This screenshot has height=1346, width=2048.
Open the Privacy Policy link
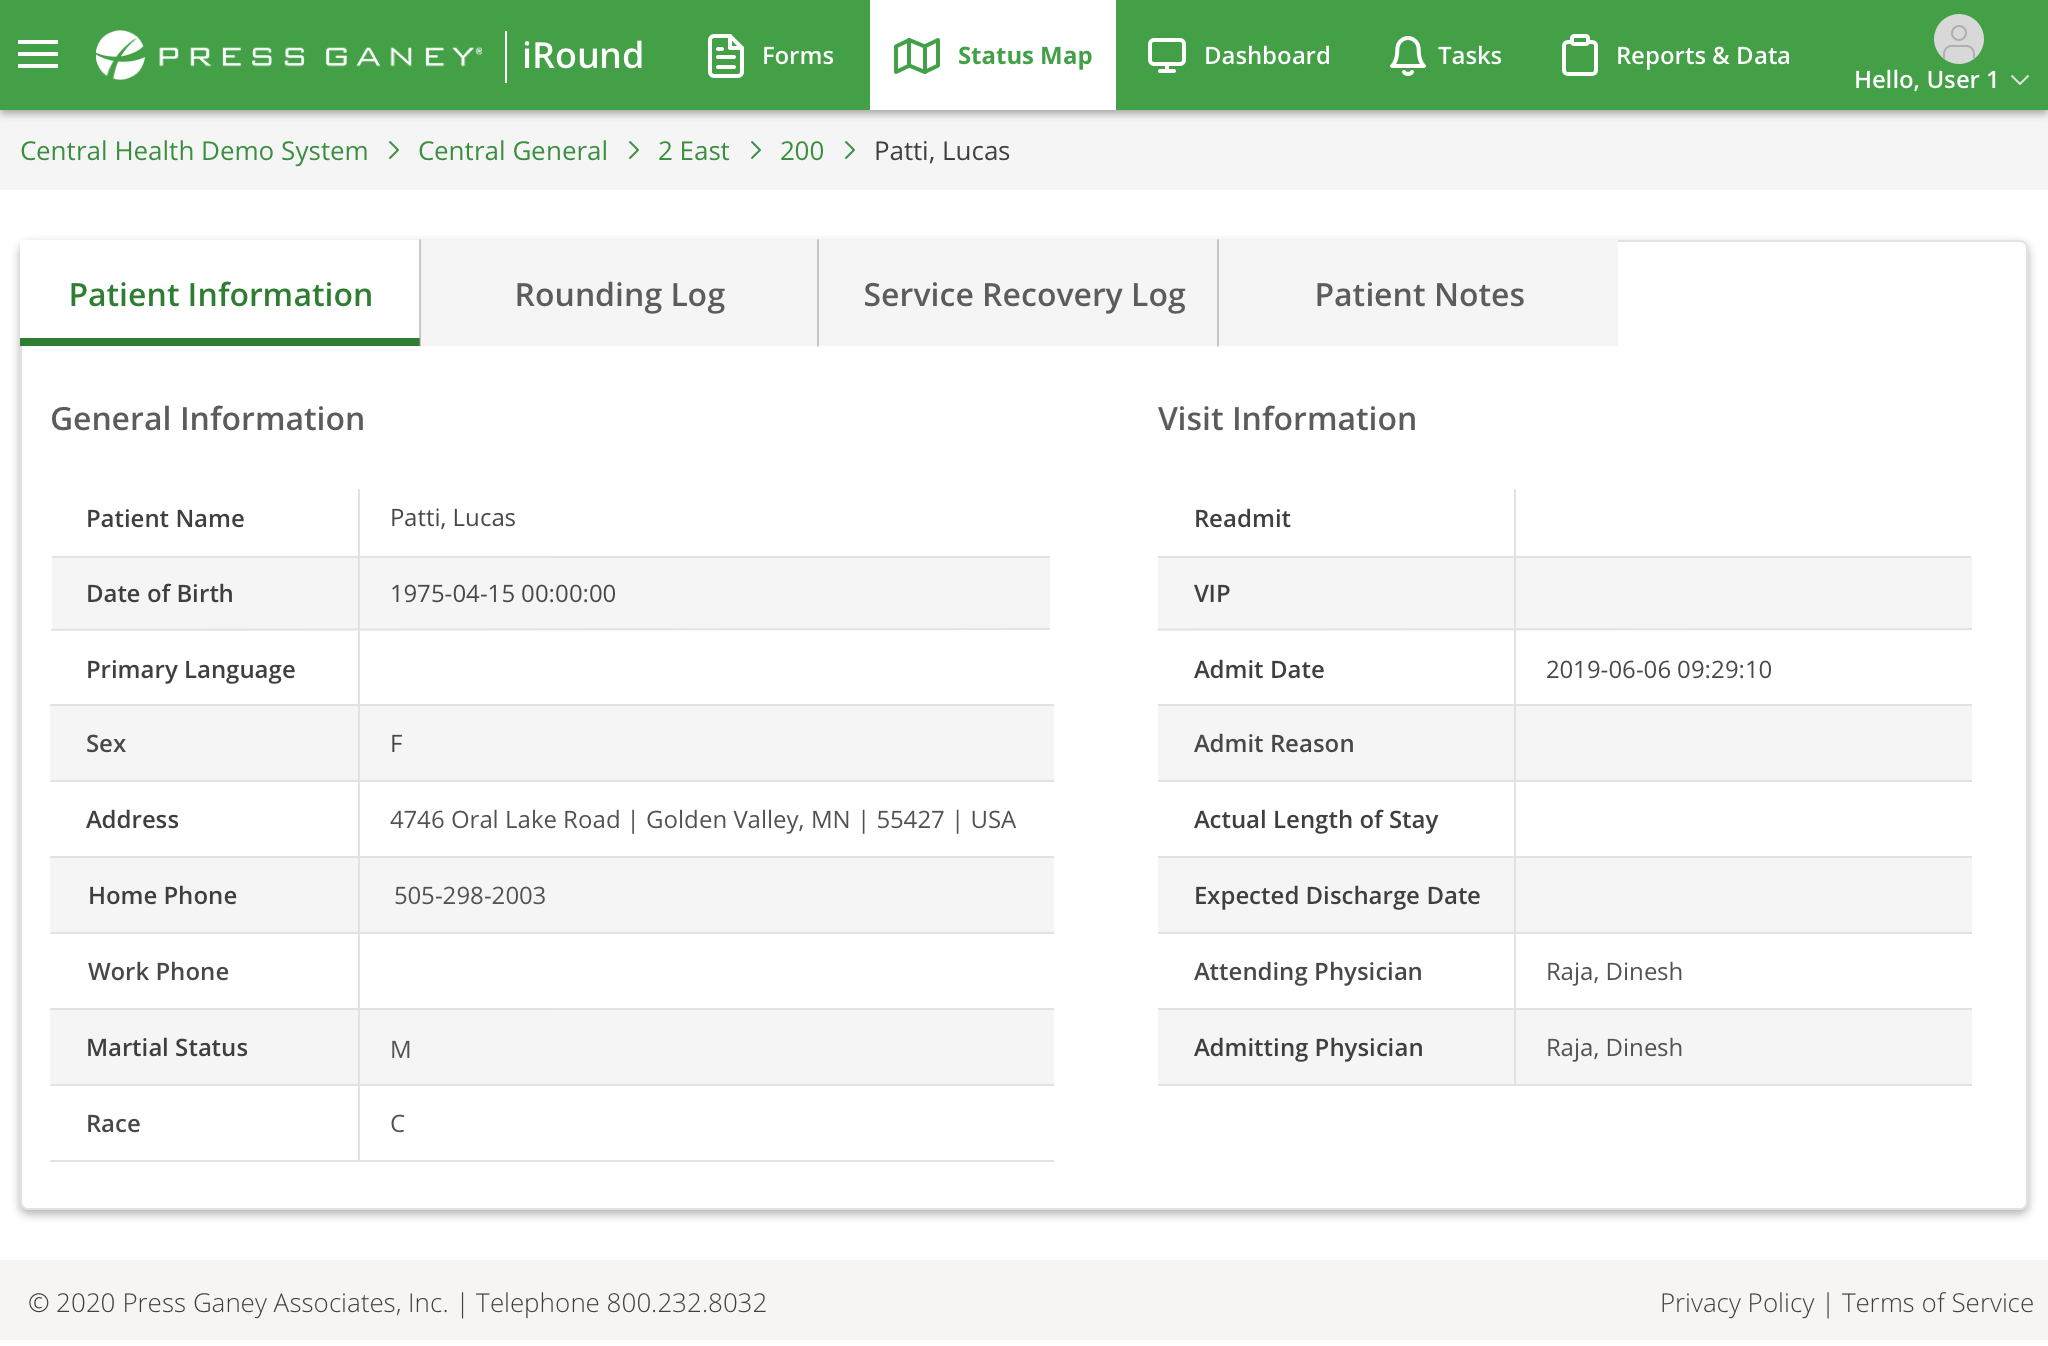pyautogui.click(x=1737, y=1303)
